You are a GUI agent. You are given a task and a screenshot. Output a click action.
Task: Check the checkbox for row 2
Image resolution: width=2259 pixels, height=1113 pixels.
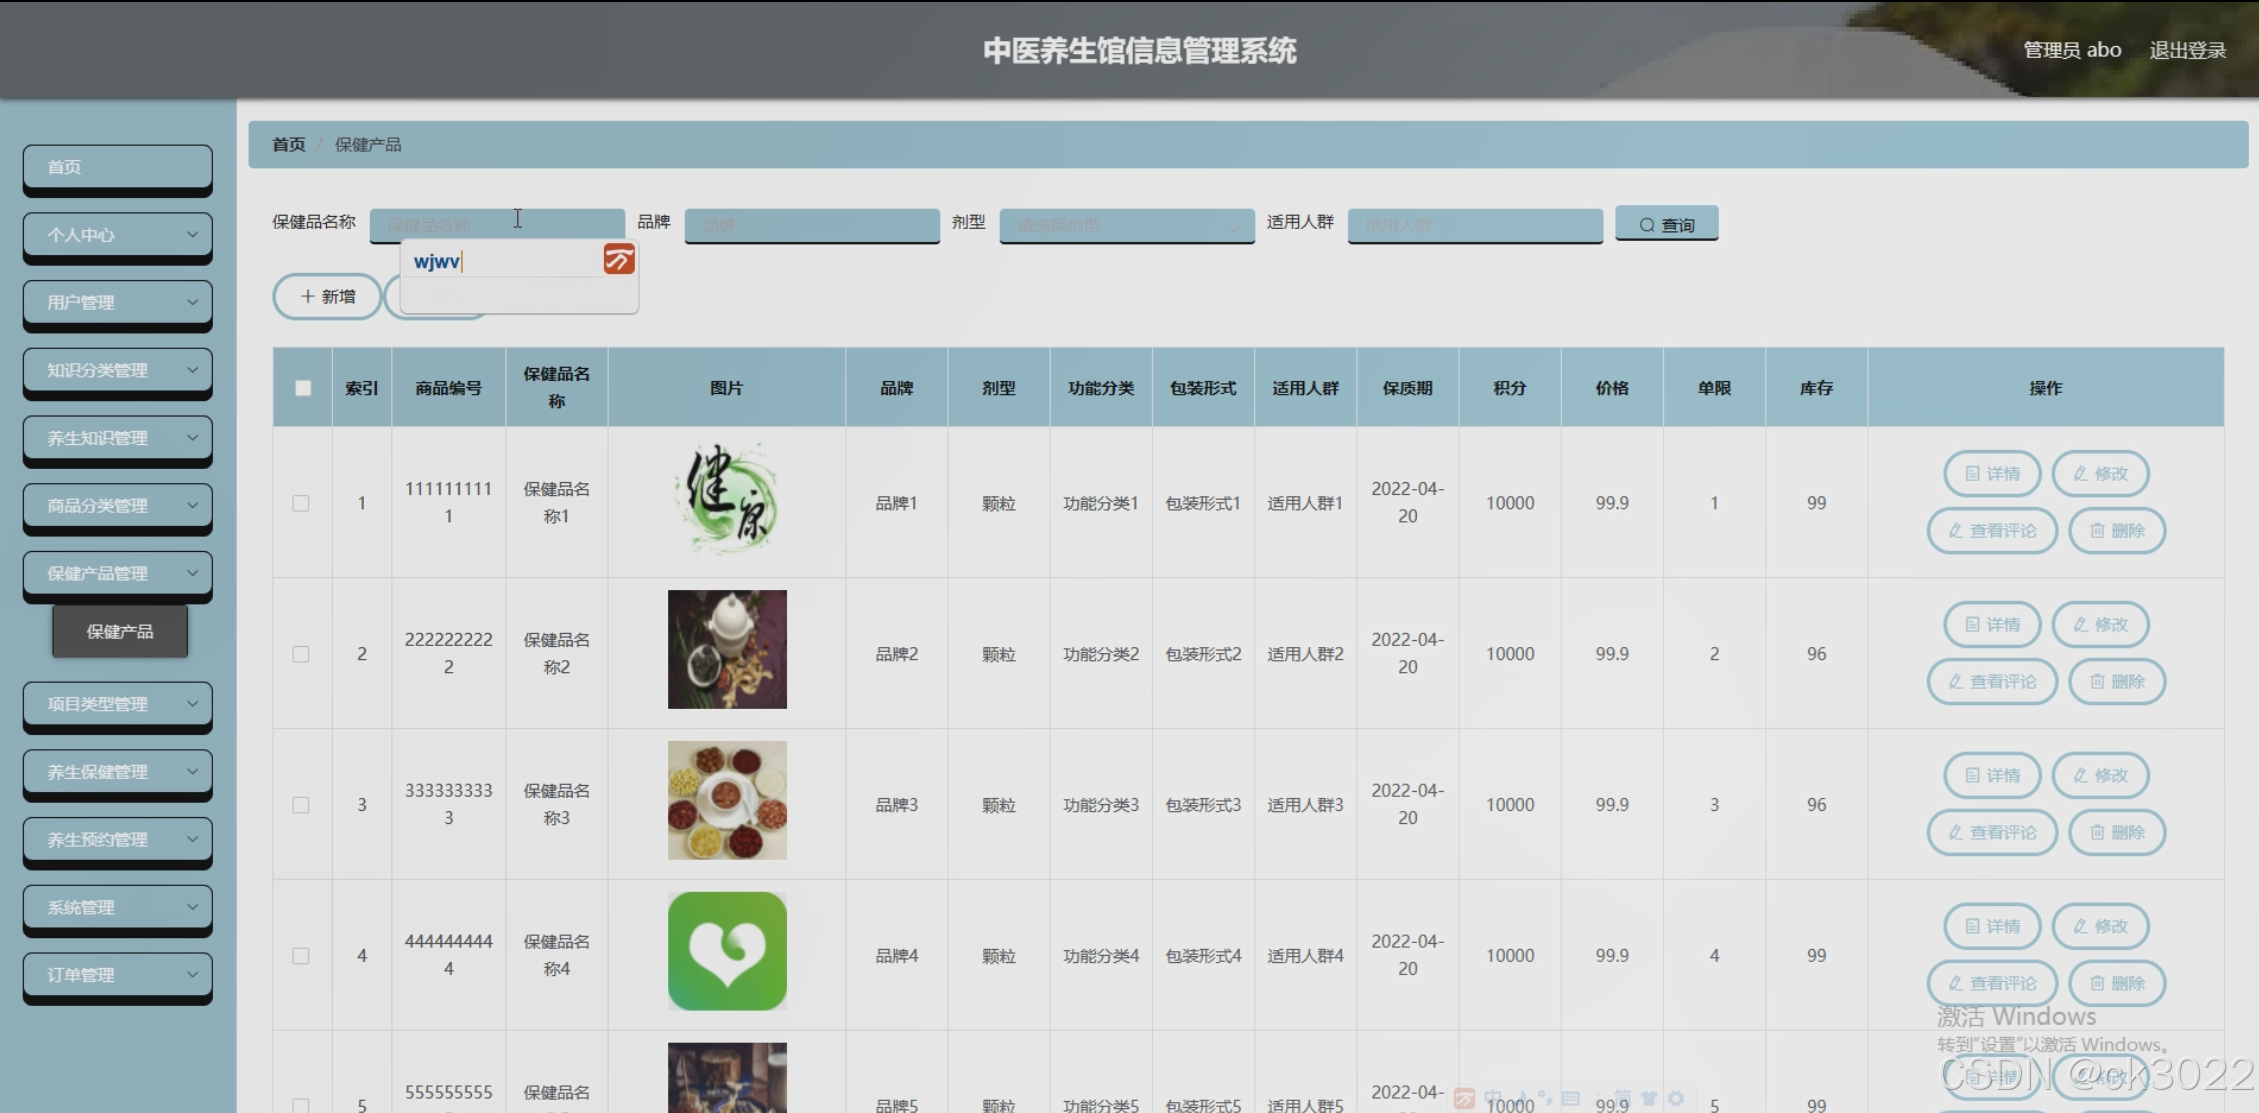[x=301, y=654]
